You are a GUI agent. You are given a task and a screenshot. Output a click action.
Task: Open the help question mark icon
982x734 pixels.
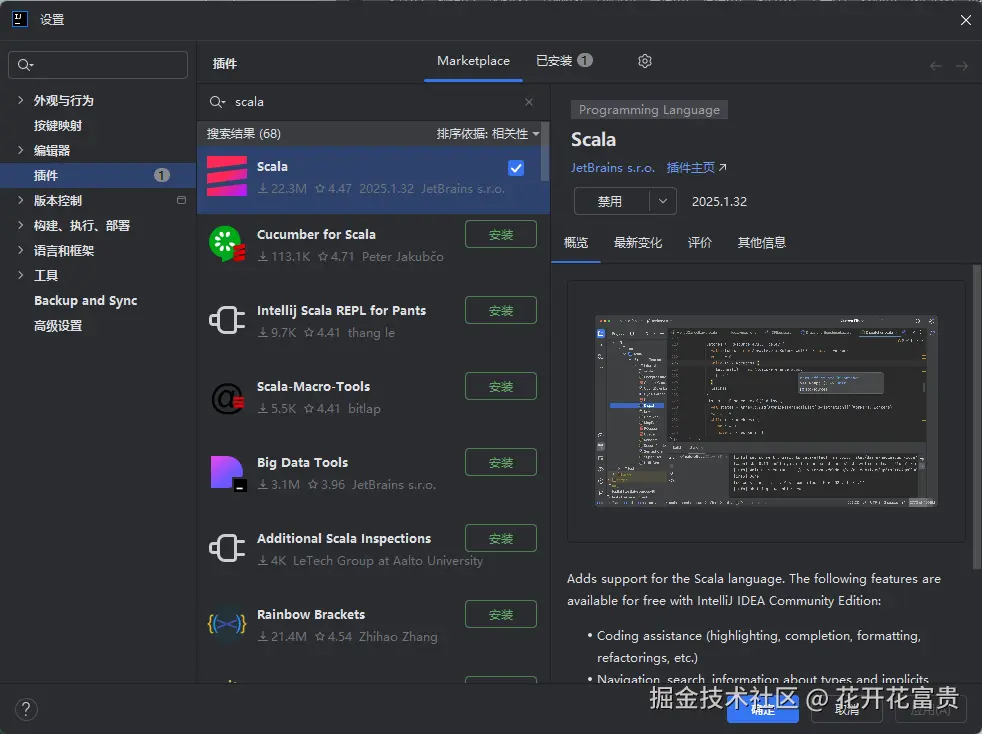pos(26,709)
